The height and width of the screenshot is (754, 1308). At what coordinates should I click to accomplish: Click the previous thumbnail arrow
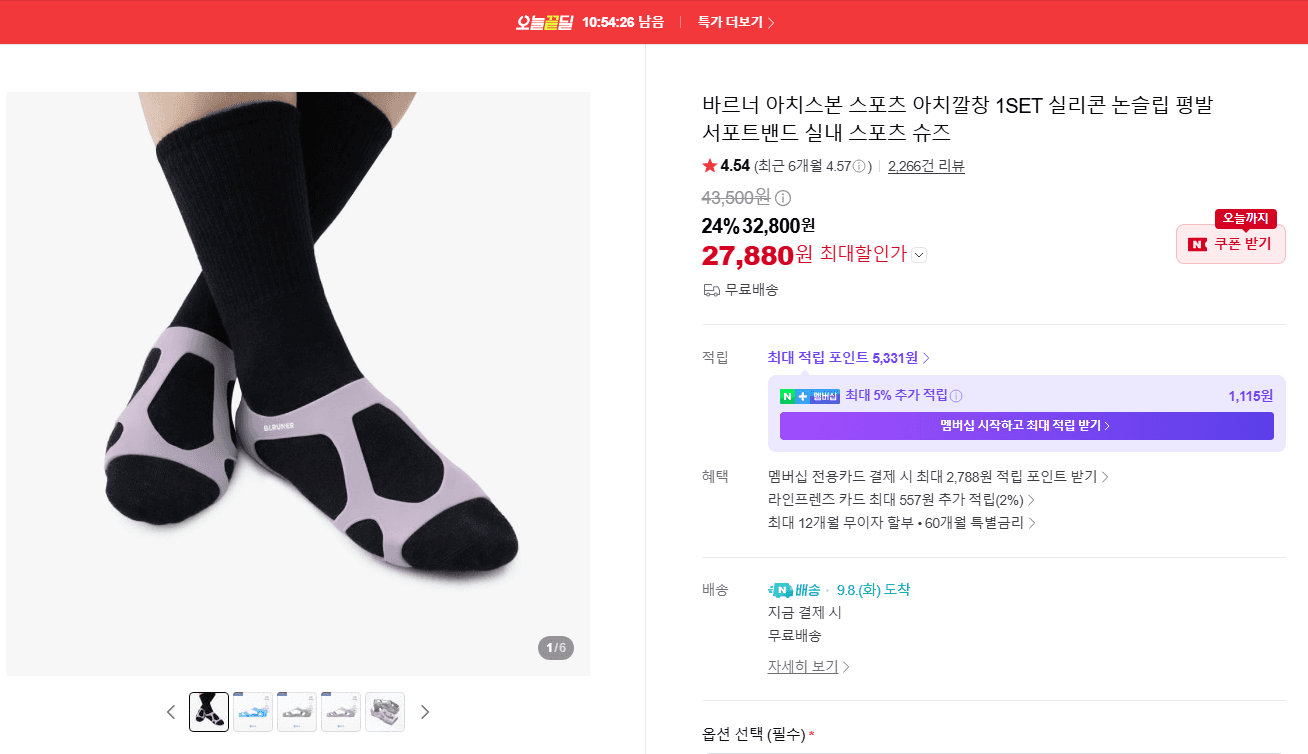click(x=171, y=712)
